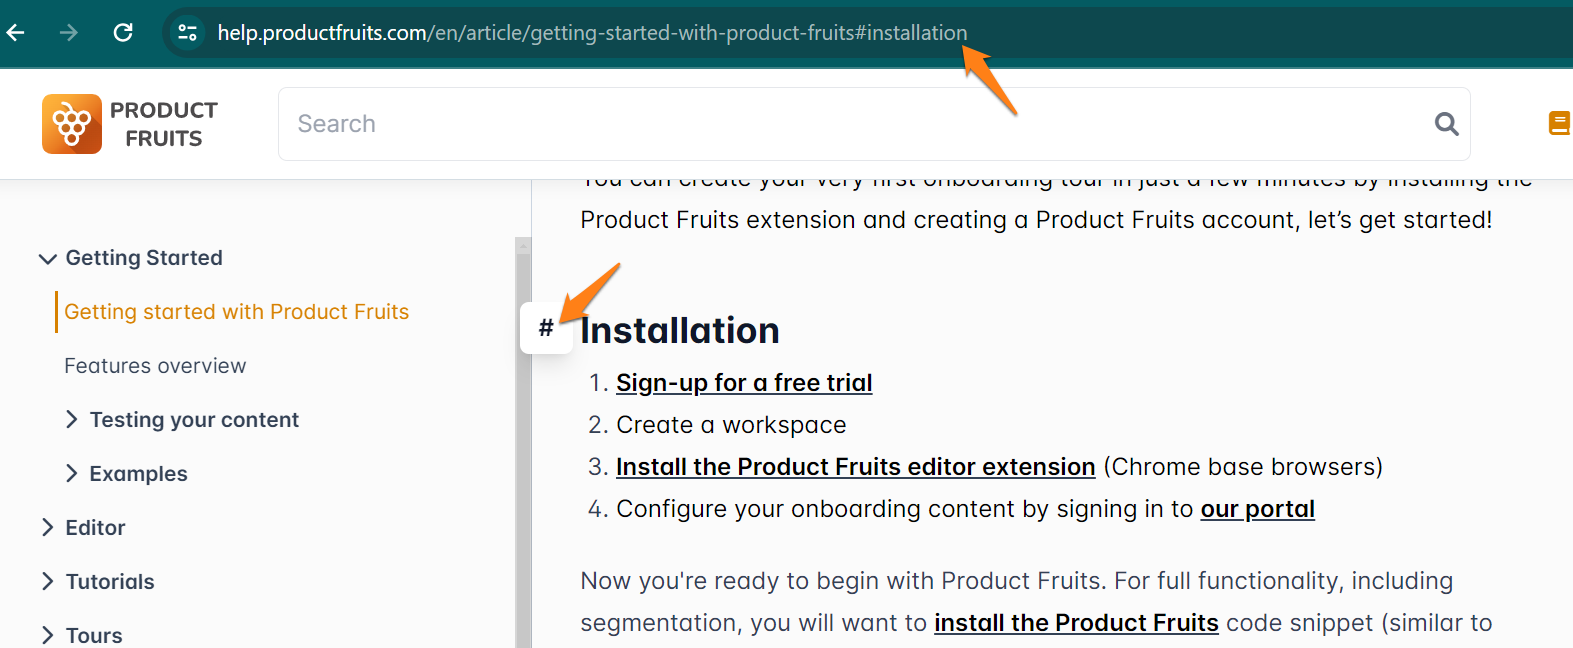Open Install the Product Fruits editor extension link
1573x648 pixels.
[855, 466]
